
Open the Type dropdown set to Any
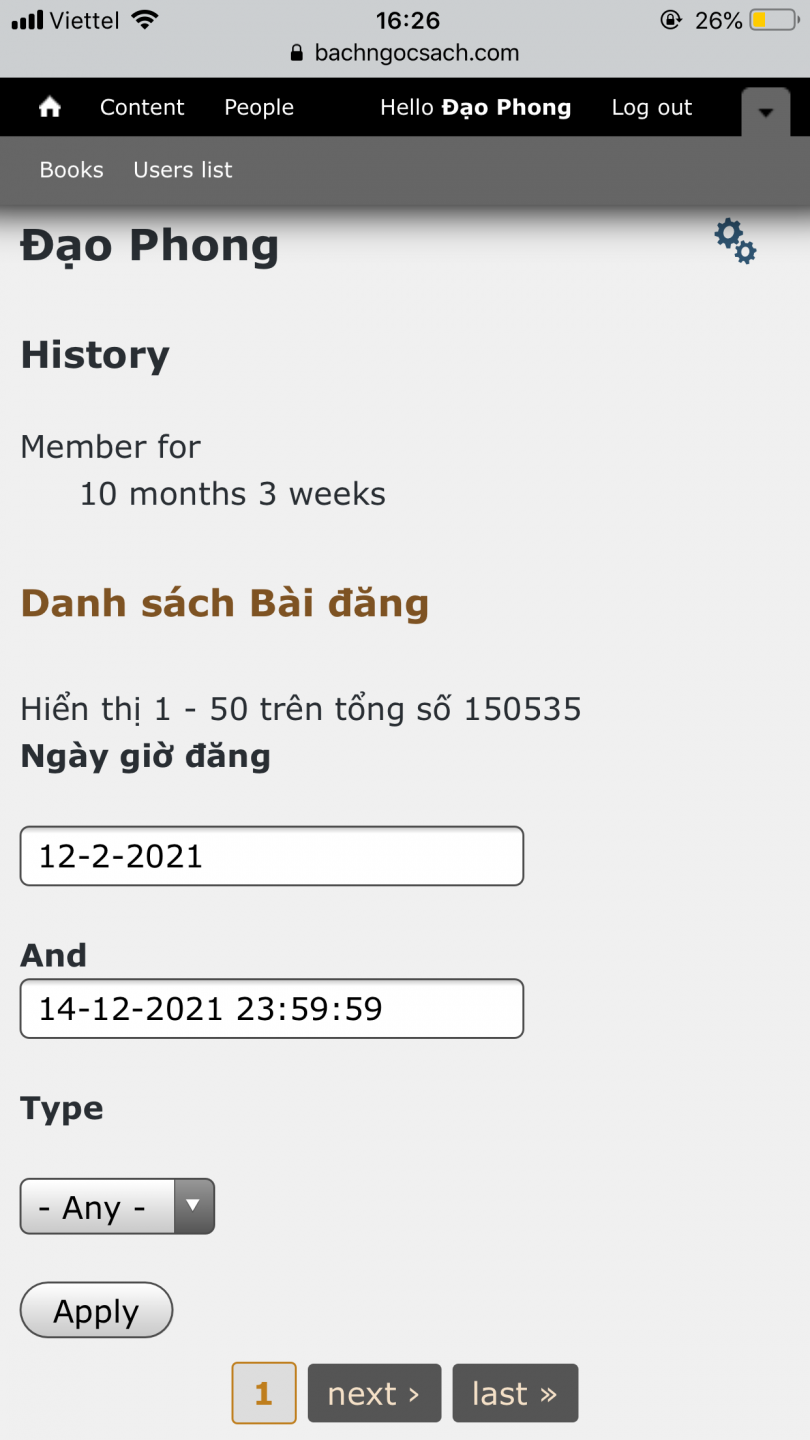117,1206
